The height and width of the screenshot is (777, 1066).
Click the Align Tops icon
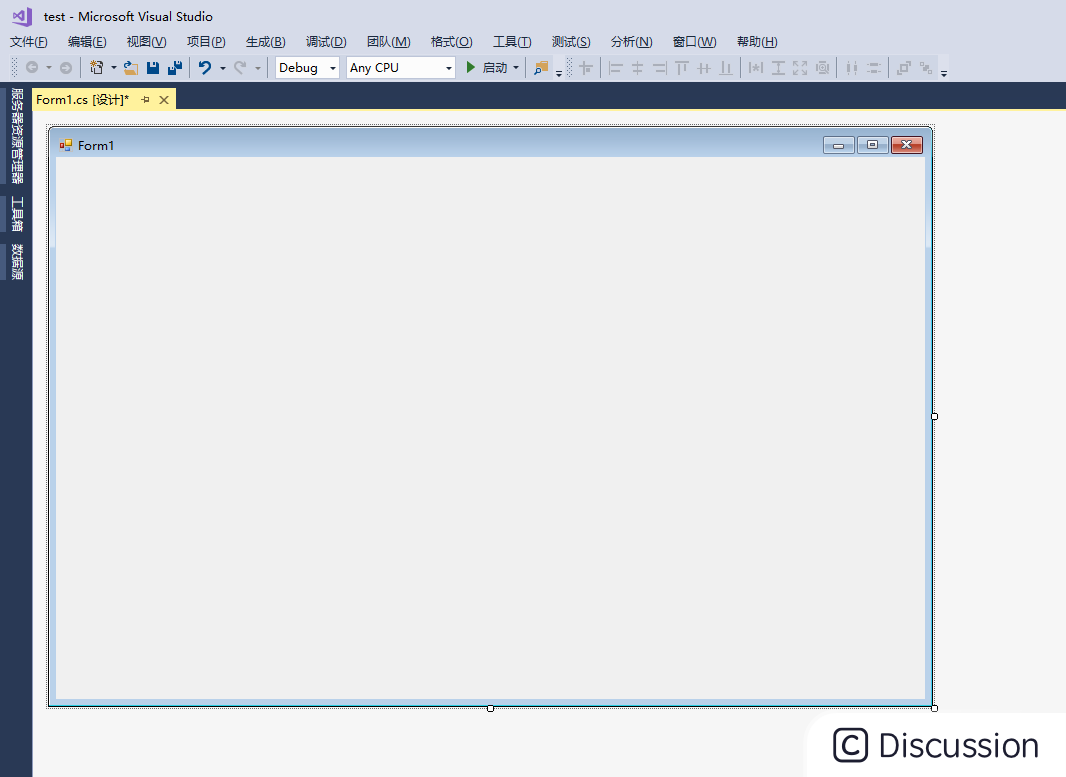(x=682, y=68)
